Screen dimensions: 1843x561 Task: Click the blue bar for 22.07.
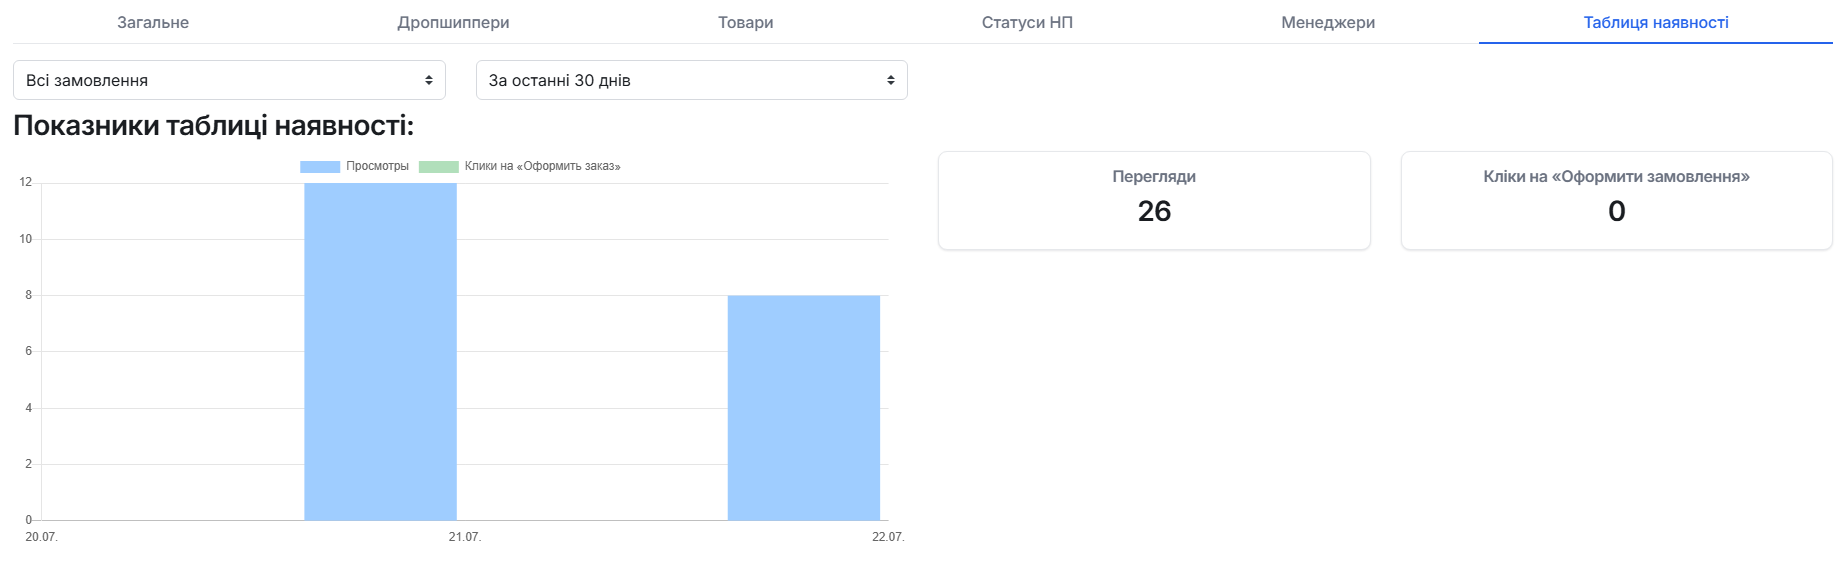[804, 408]
